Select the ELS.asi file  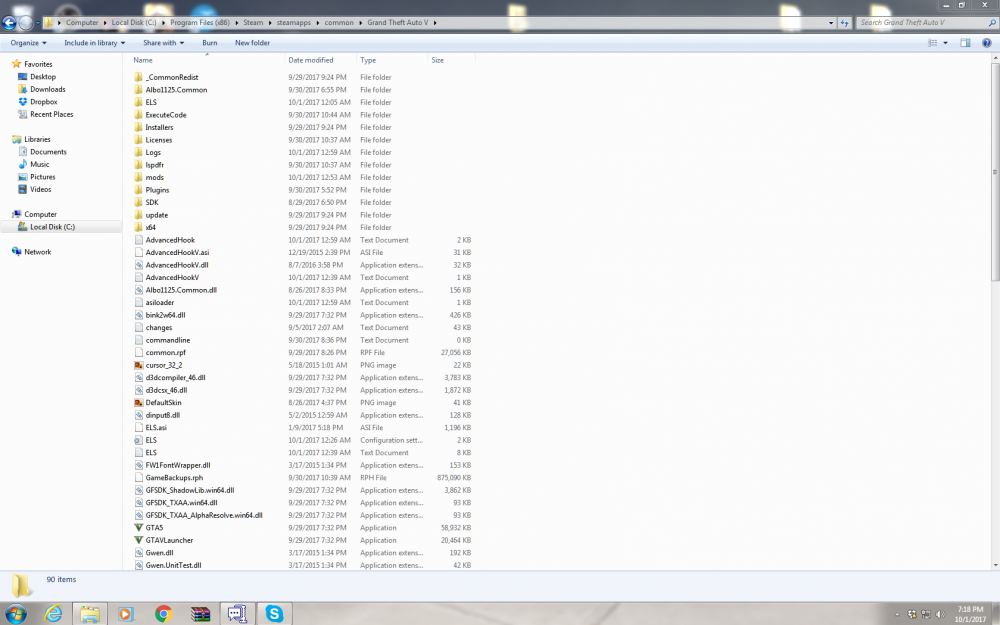(156, 428)
